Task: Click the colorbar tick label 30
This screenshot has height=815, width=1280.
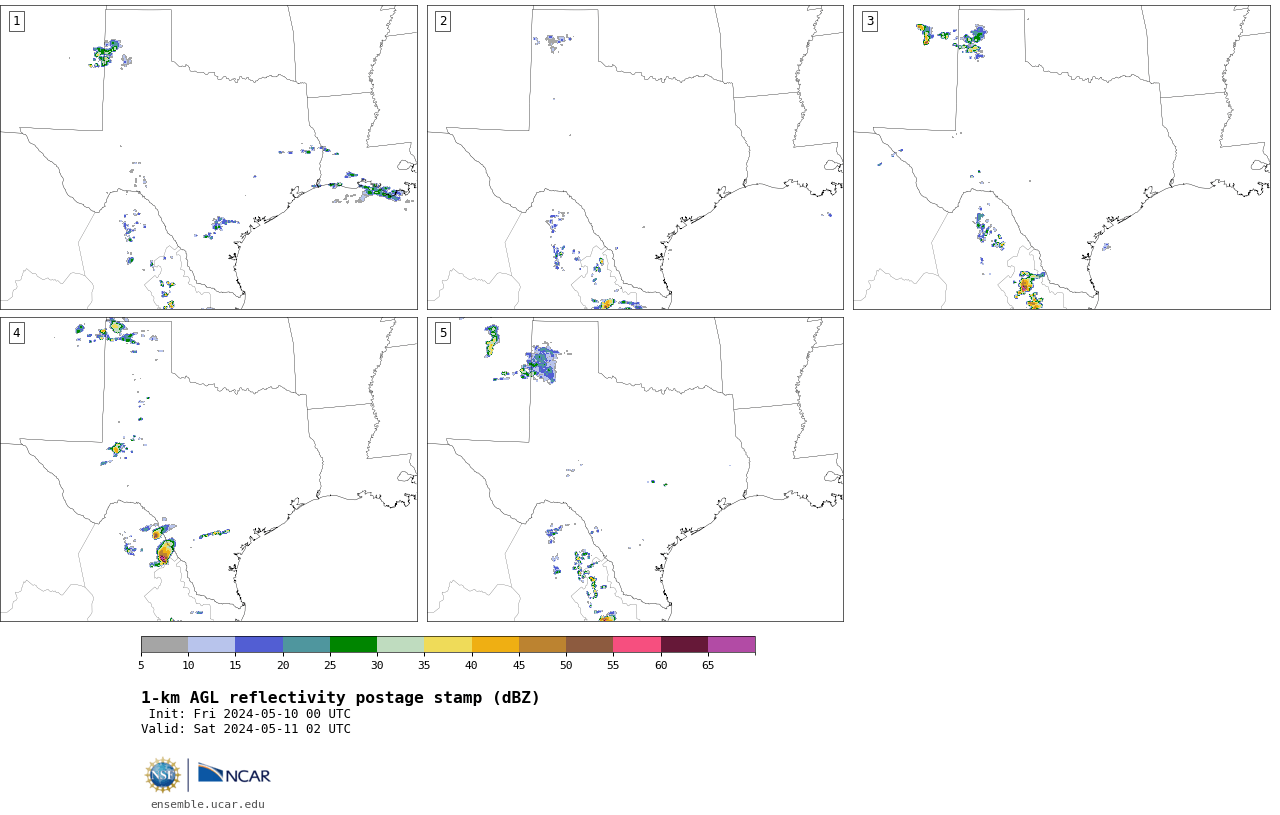Action: [x=377, y=666]
